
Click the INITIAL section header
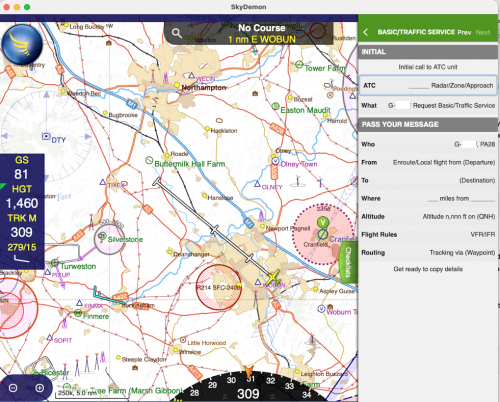pyautogui.click(x=428, y=52)
